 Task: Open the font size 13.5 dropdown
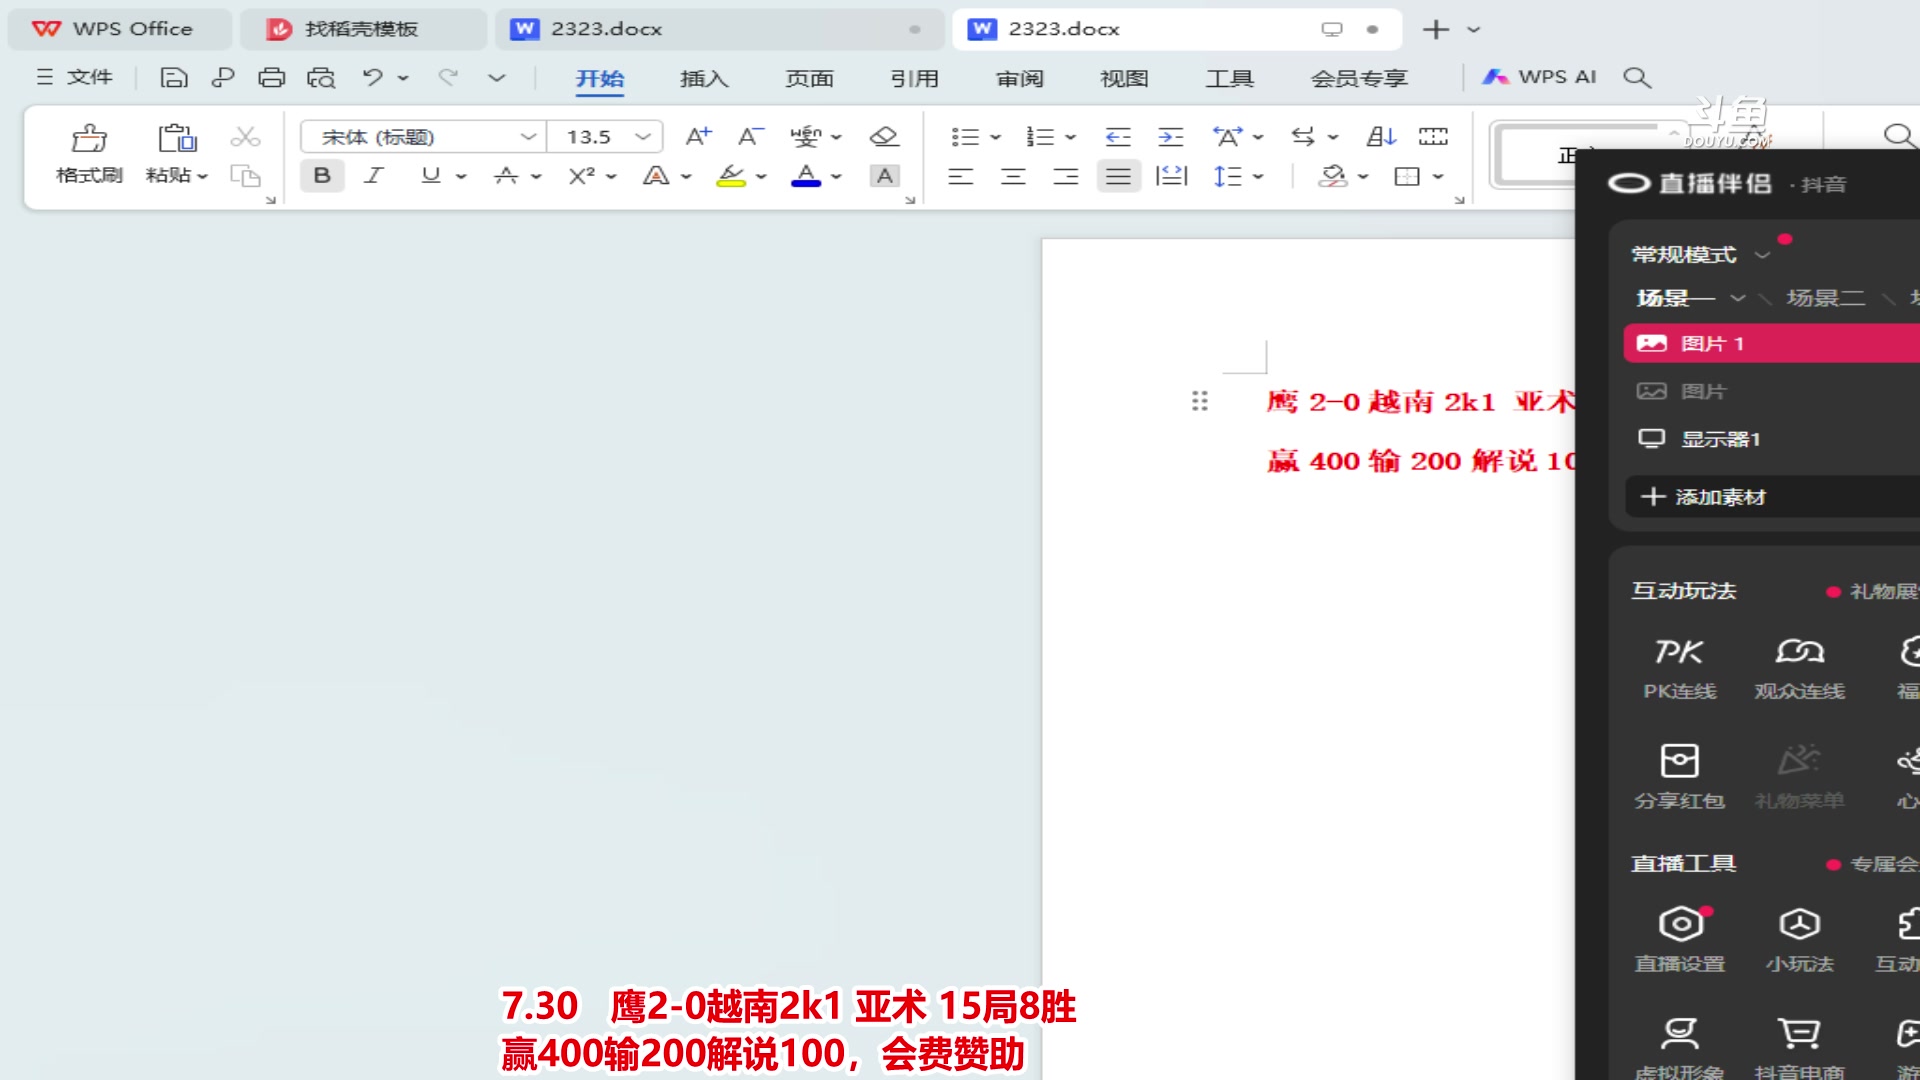643,136
